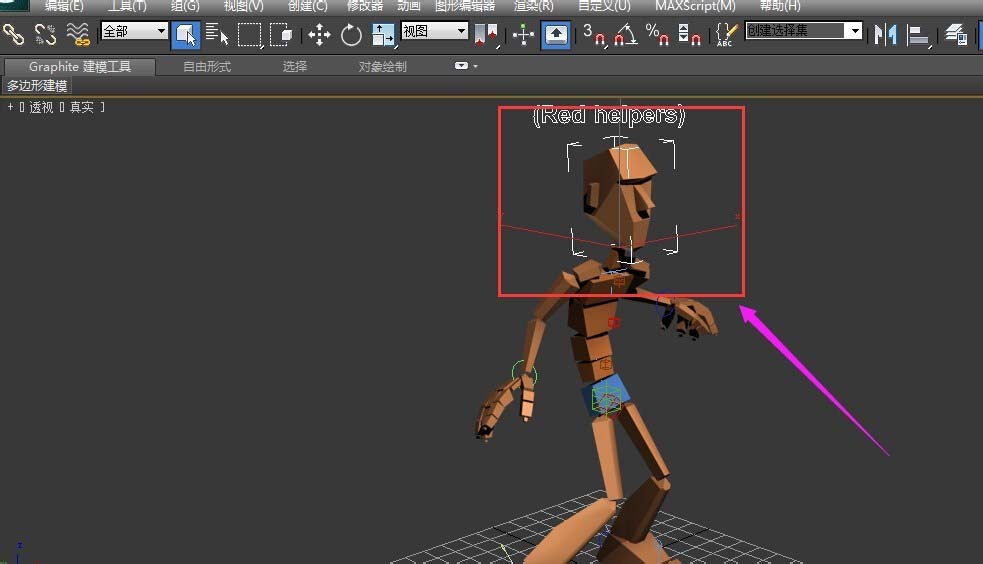
Task: Activate the Select Object cursor tool
Action: coord(186,34)
